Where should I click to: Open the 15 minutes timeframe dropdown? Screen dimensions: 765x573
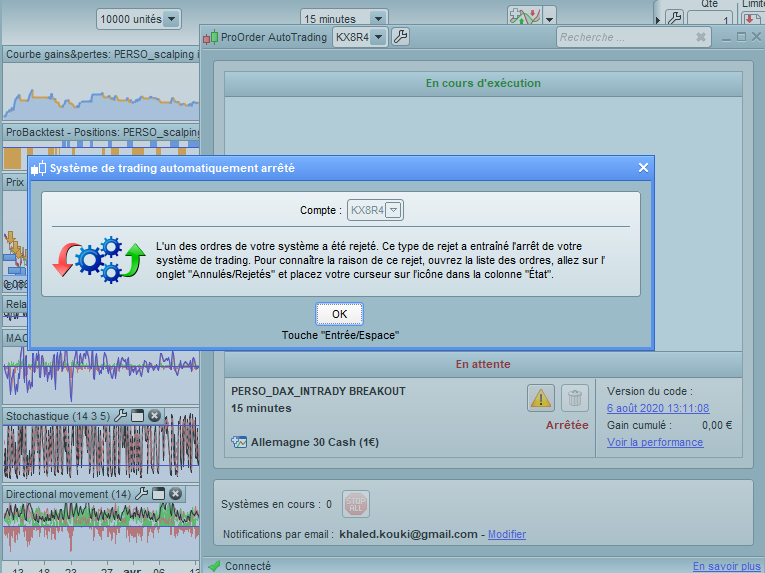[x=344, y=19]
